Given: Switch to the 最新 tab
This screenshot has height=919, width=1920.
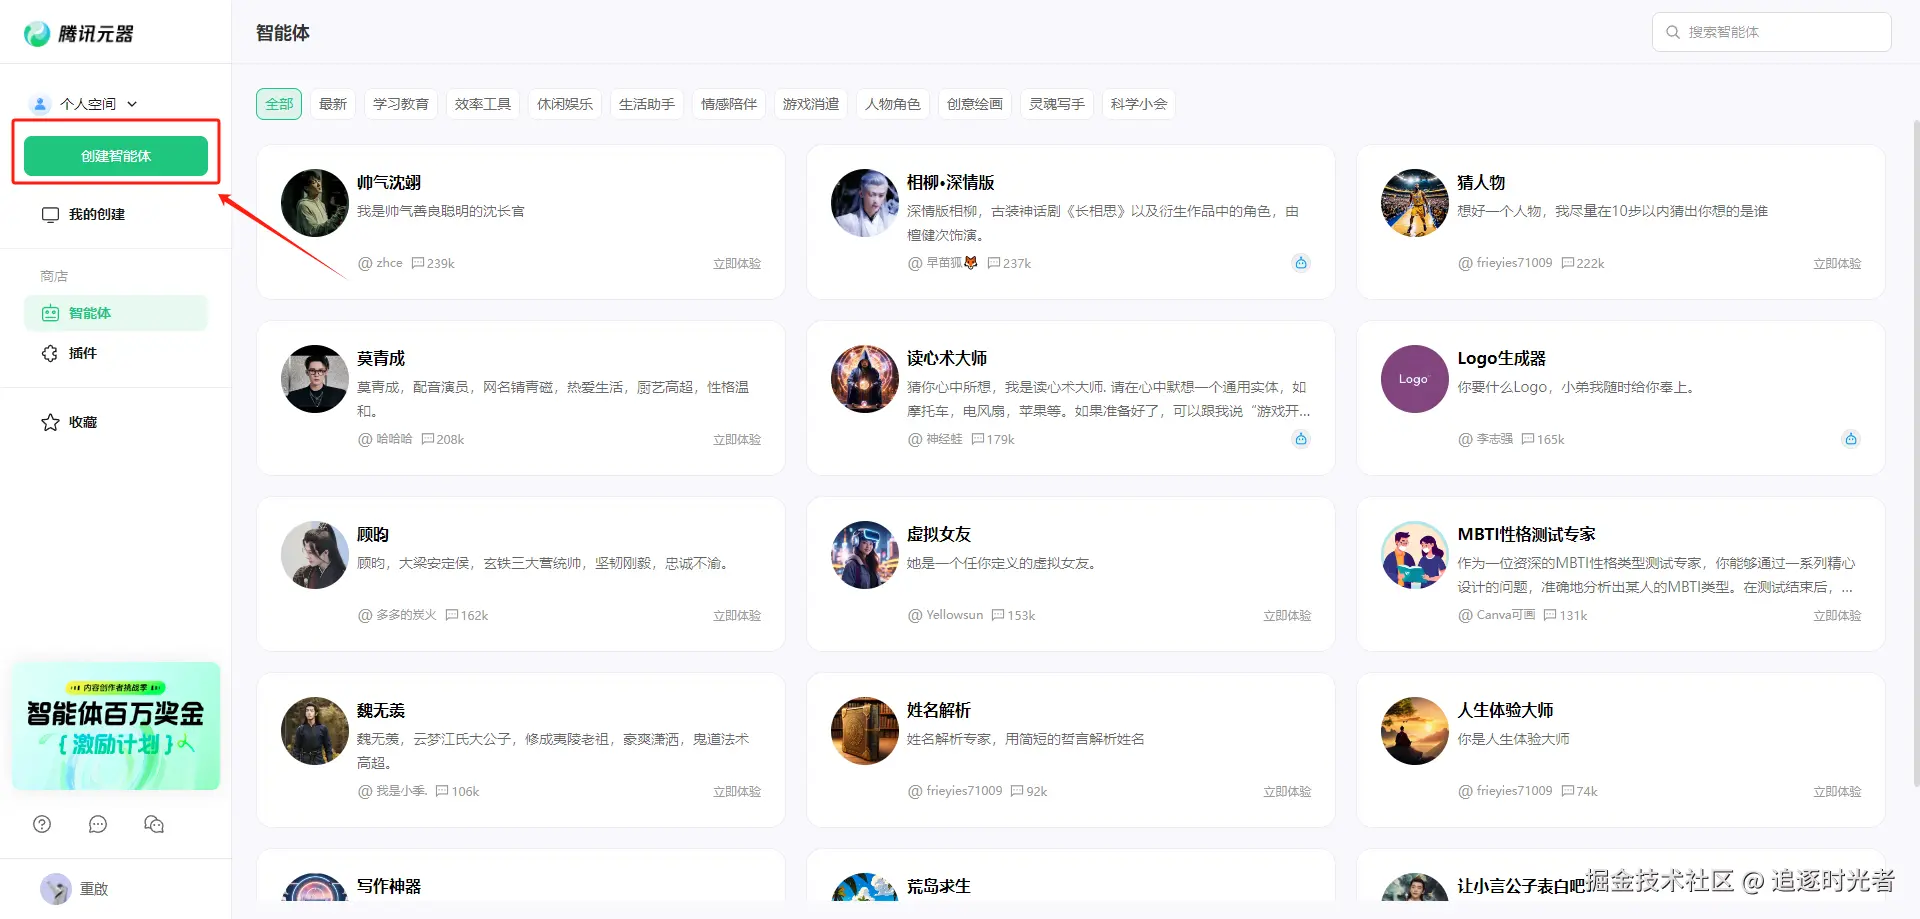Looking at the screenshot, I should tap(333, 104).
